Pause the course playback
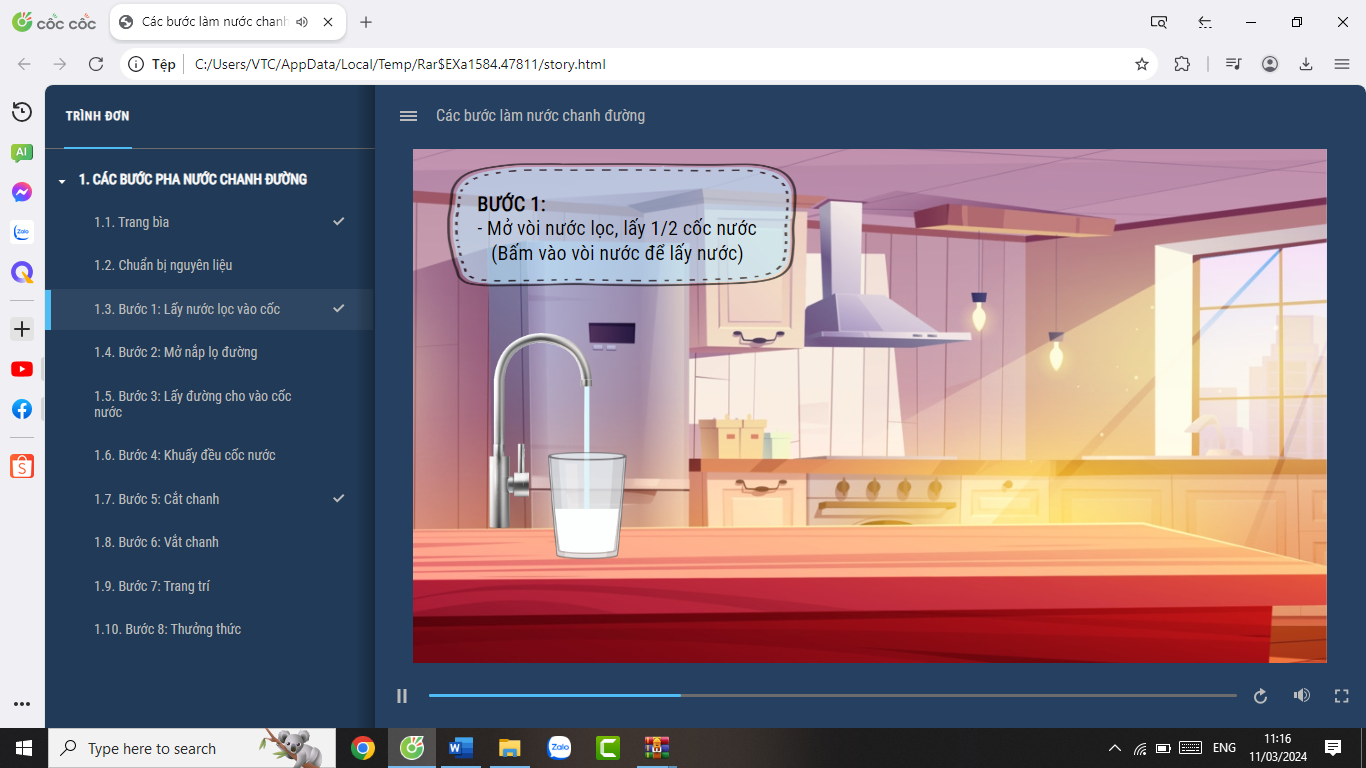This screenshot has height=768, width=1366. 402,696
